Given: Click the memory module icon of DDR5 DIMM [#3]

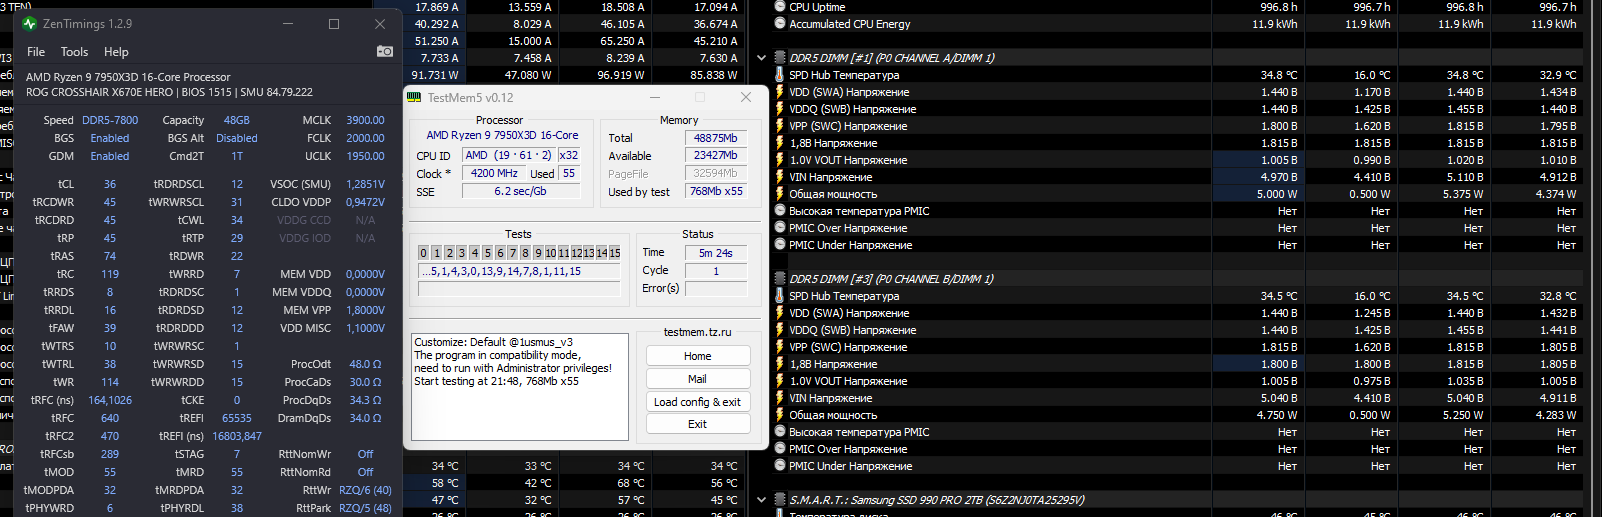Looking at the screenshot, I should [780, 279].
